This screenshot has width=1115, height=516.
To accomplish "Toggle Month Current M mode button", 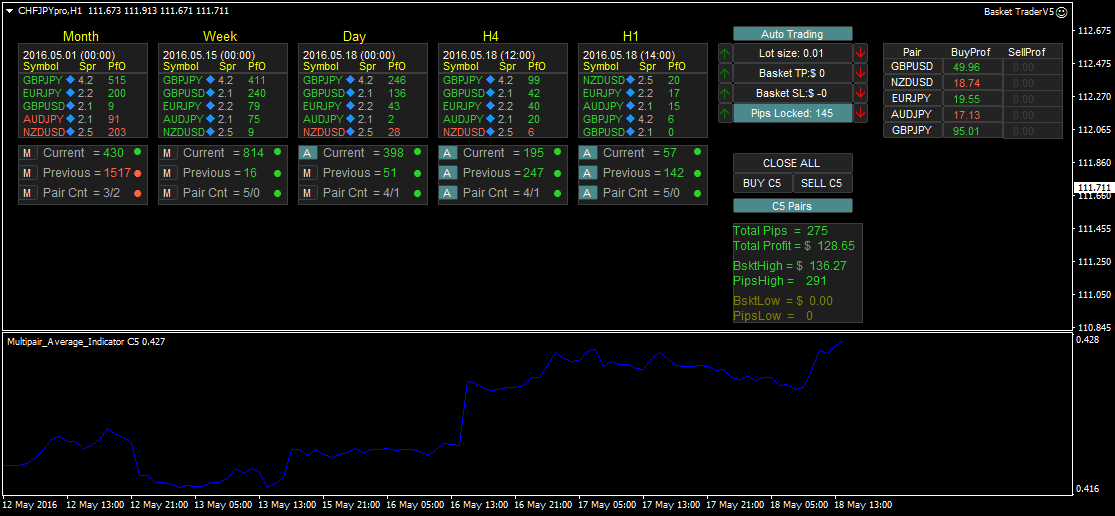I will (27, 153).
